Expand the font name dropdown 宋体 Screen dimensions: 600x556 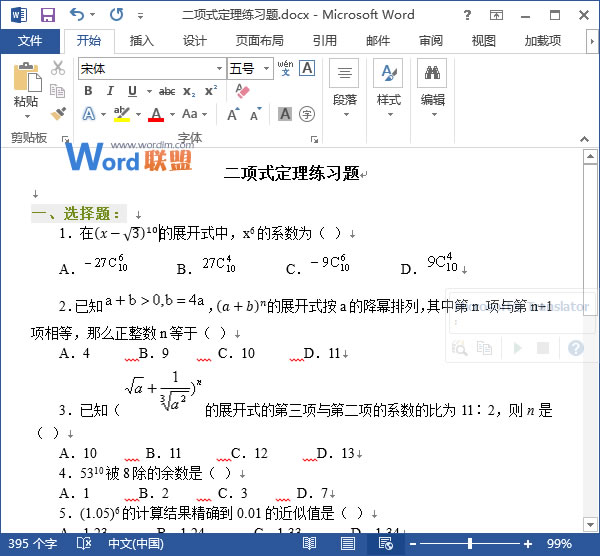219,68
